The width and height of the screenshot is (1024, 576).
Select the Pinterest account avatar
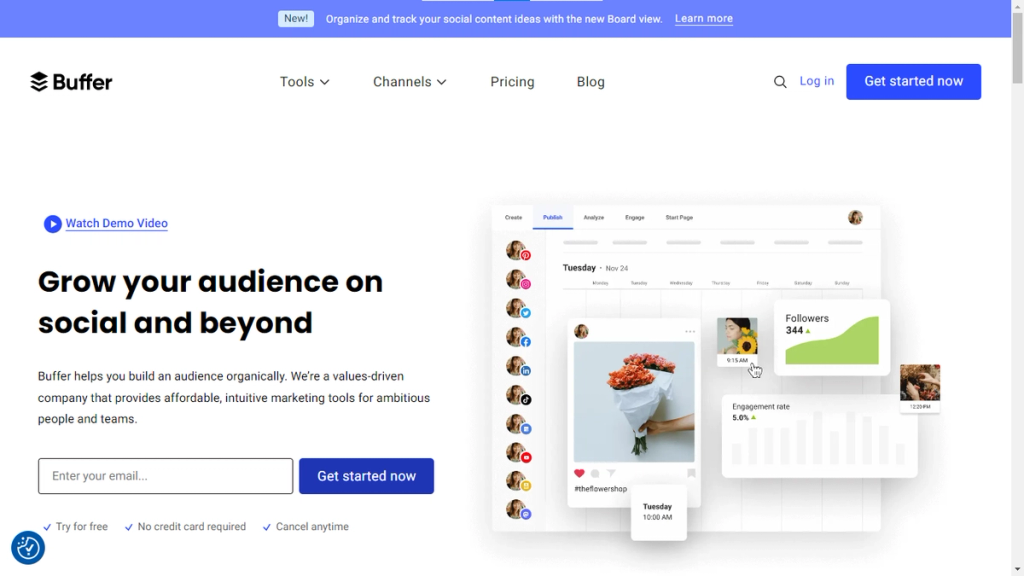click(x=518, y=251)
